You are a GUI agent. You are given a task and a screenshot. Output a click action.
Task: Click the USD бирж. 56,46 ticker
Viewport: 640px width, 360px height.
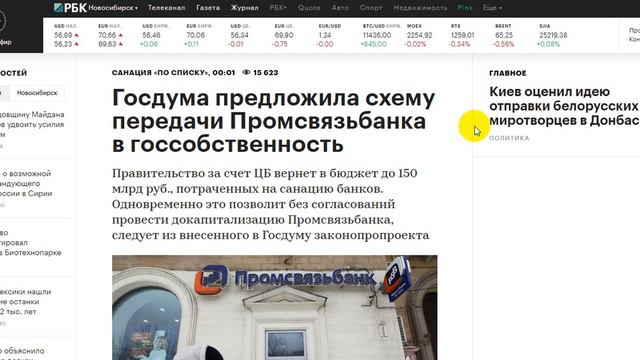[x=156, y=35]
